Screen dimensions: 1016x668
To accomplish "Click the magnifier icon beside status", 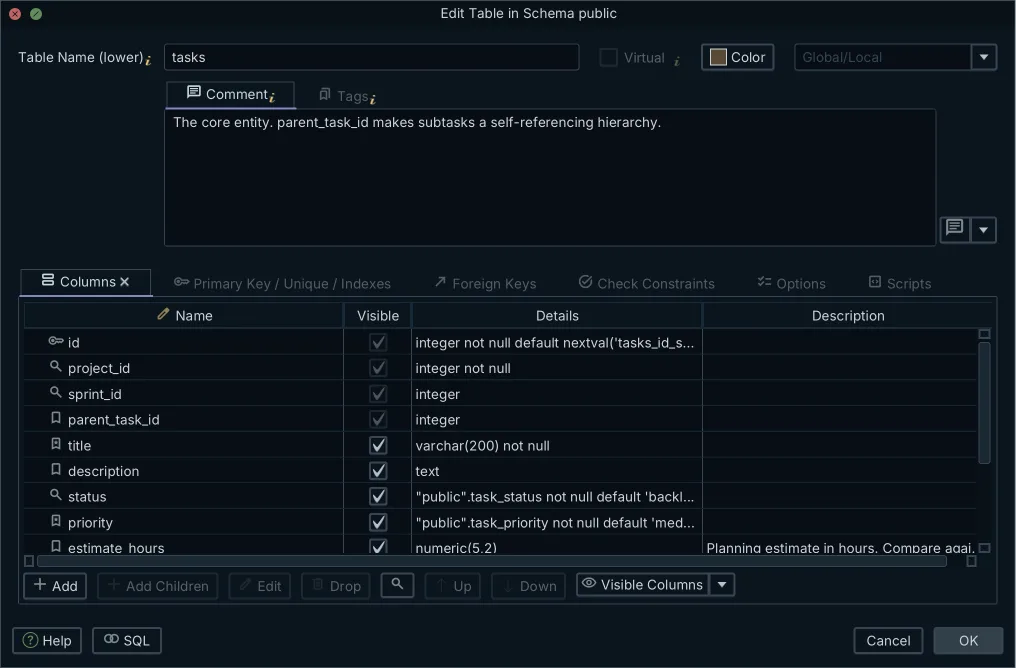I will click(x=56, y=496).
